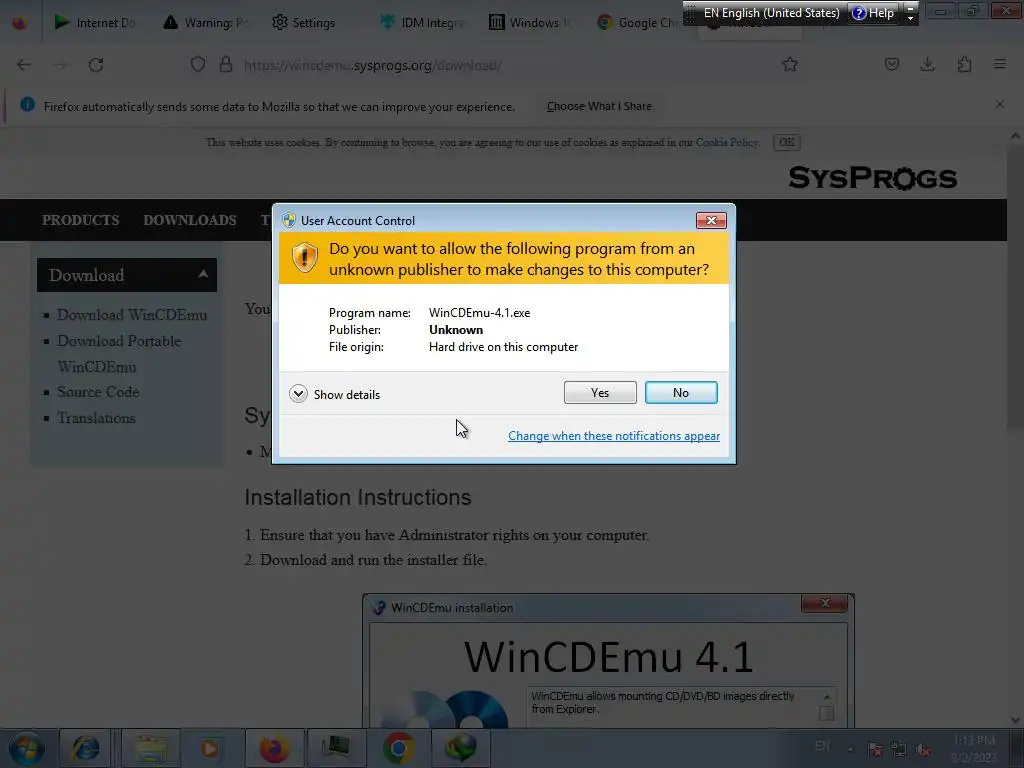The image size is (1024, 768).
Task: Open Save to Pocket icon
Action: (x=891, y=65)
